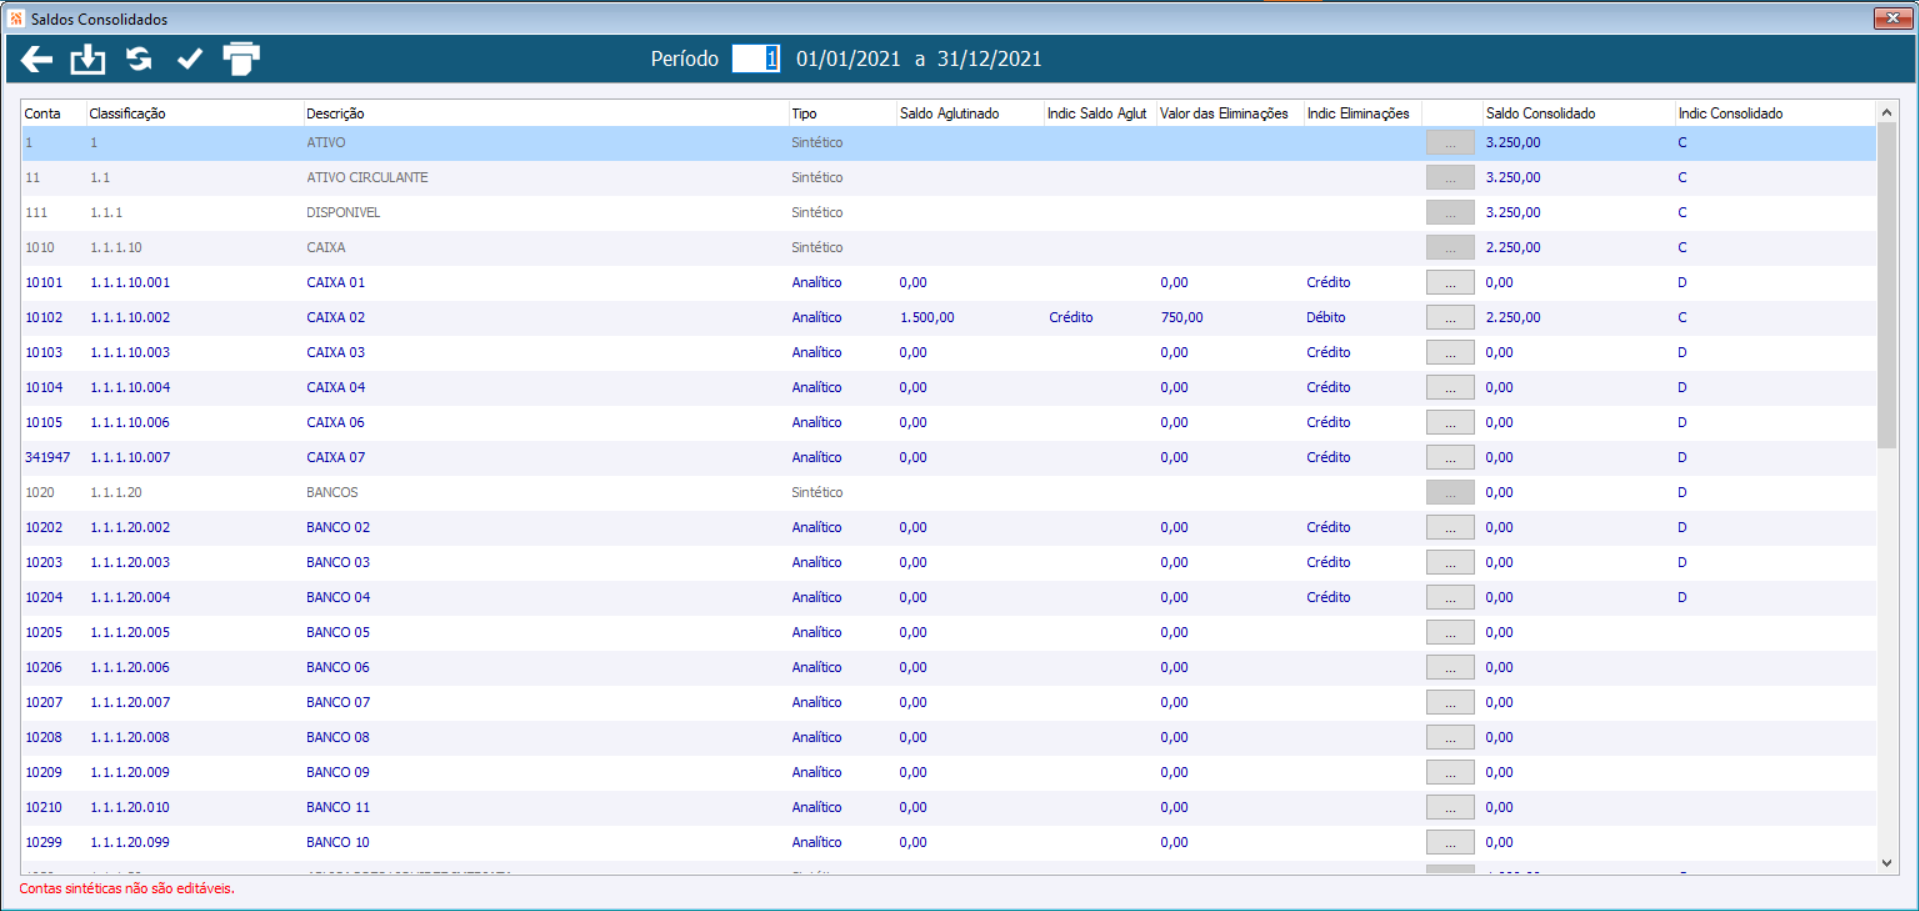Open the ellipsis button in CAIXA 02 row
This screenshot has height=911, width=1919.
1450,318
